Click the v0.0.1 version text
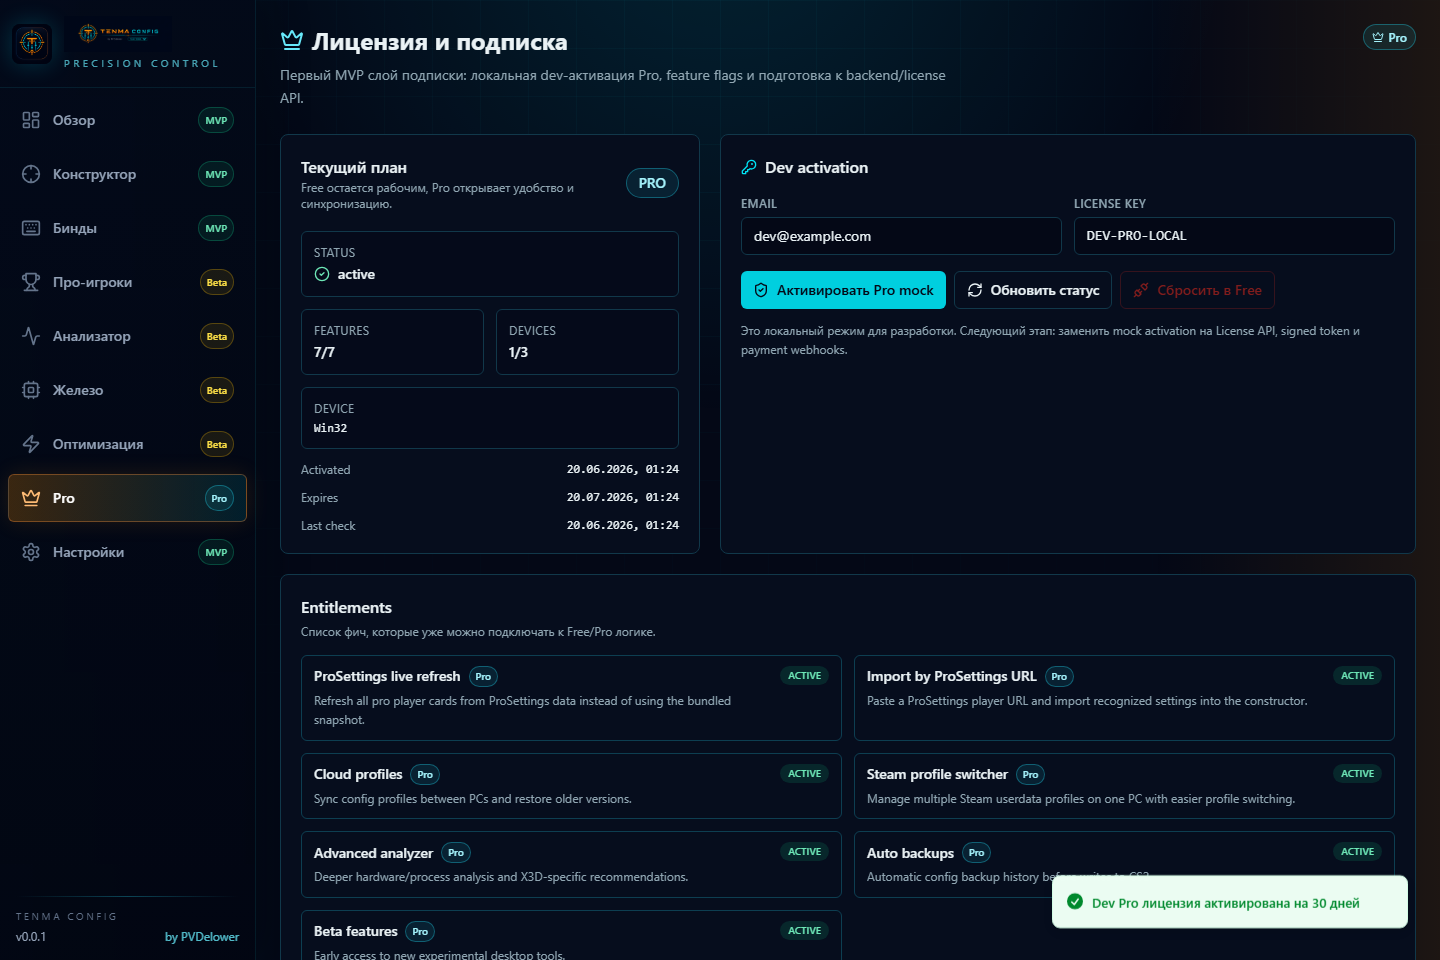 (31, 937)
